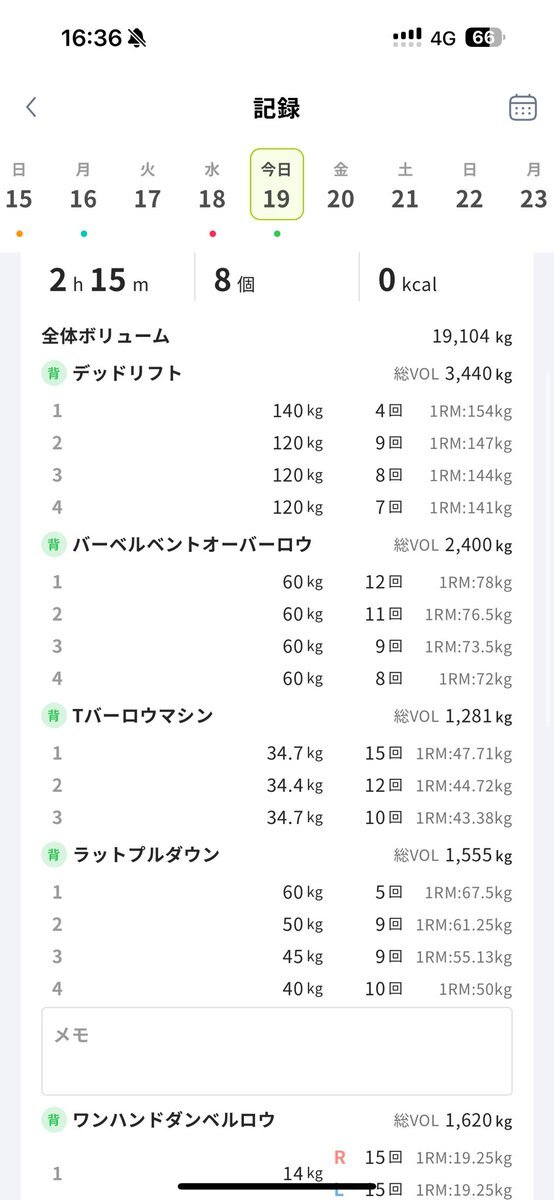The height and width of the screenshot is (1200, 554).
Task: Select Wednesday 18 in date strip
Action: click(212, 190)
